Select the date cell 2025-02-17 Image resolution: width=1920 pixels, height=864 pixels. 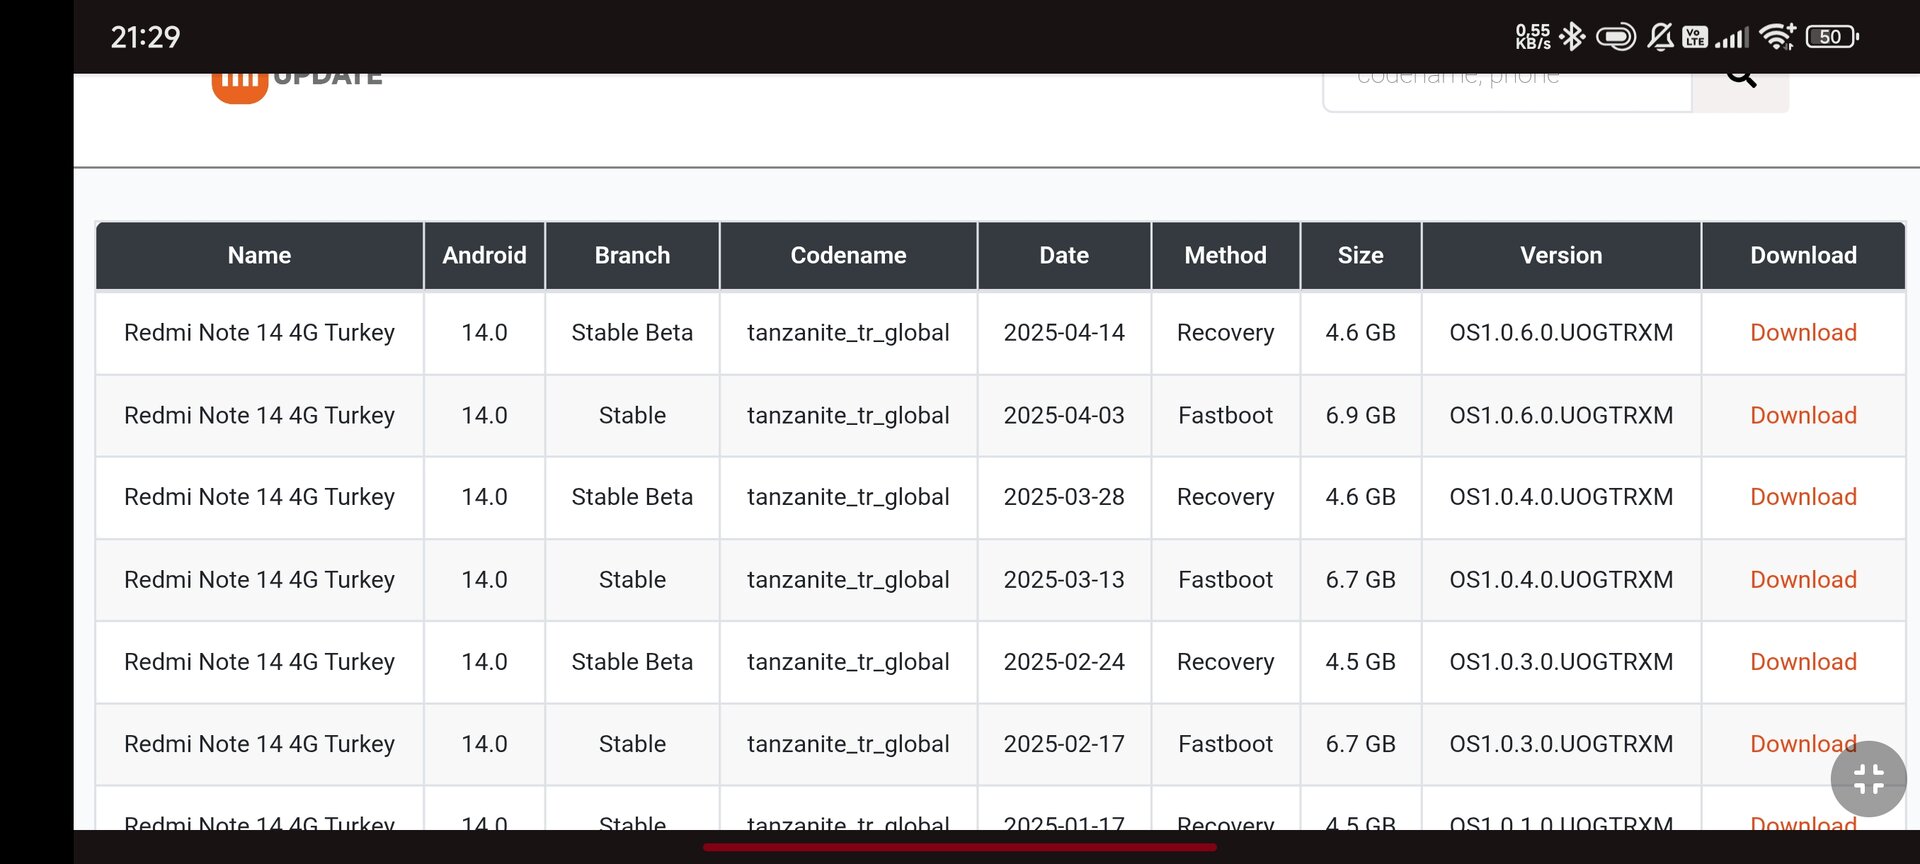1064,744
